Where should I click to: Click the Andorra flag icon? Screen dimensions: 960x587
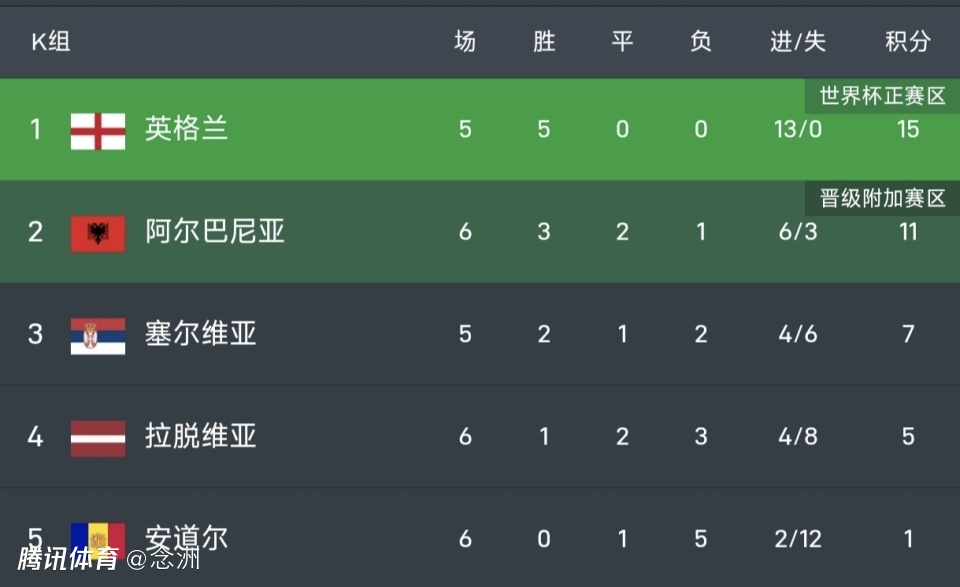click(x=98, y=537)
